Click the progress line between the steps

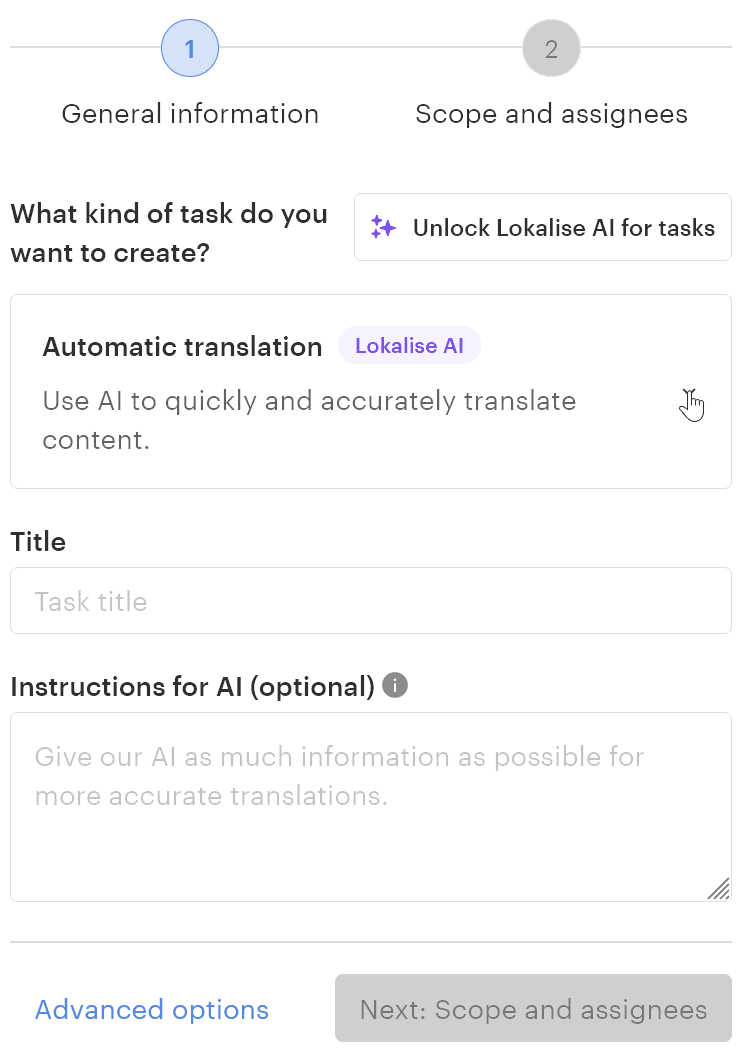pyautogui.click(x=370, y=47)
